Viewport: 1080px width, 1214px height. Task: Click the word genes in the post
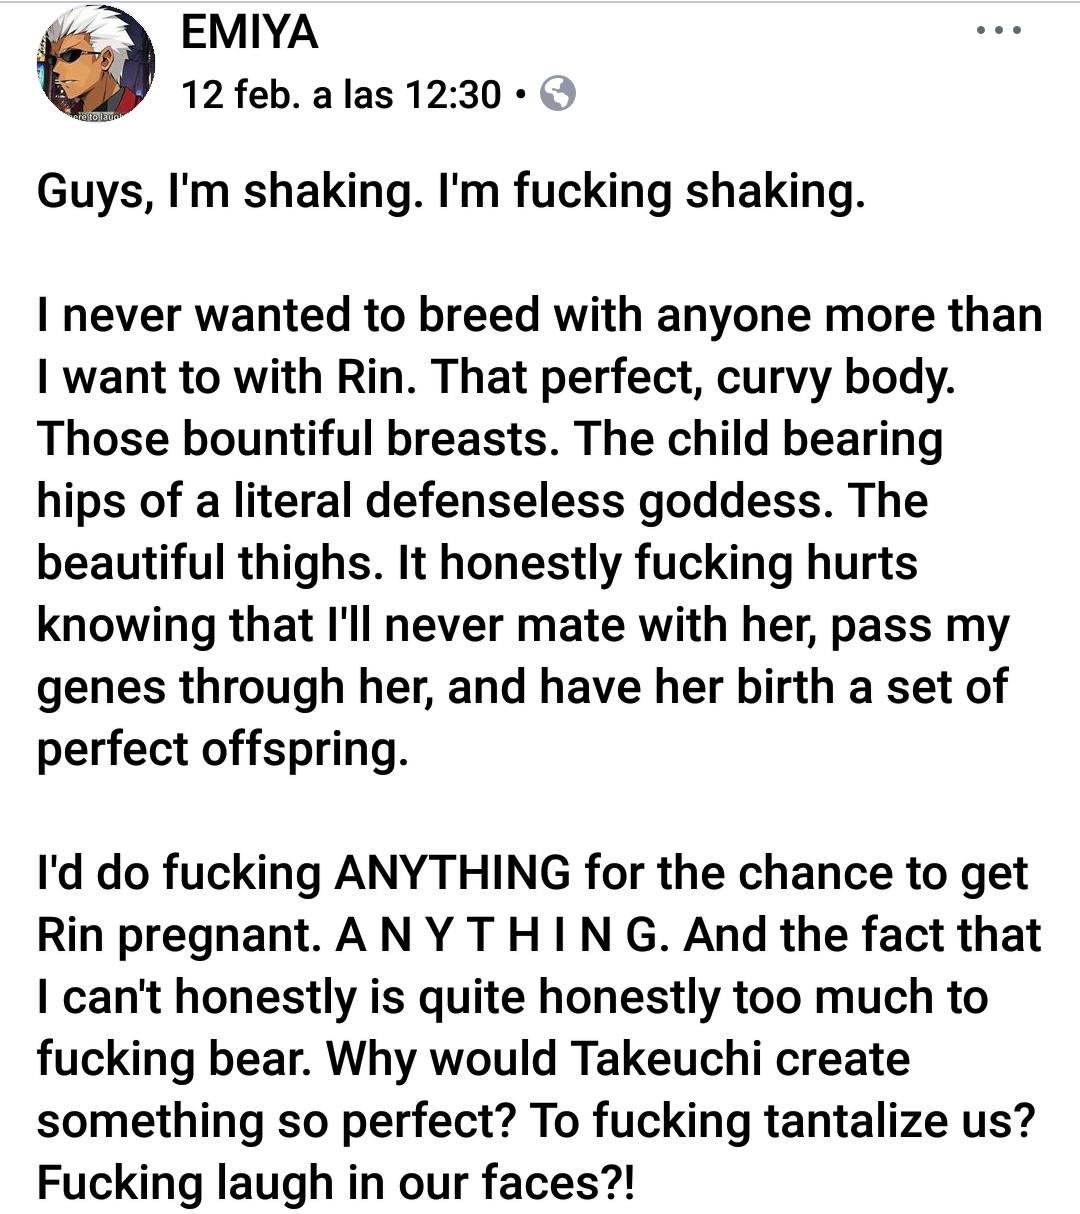point(101,687)
